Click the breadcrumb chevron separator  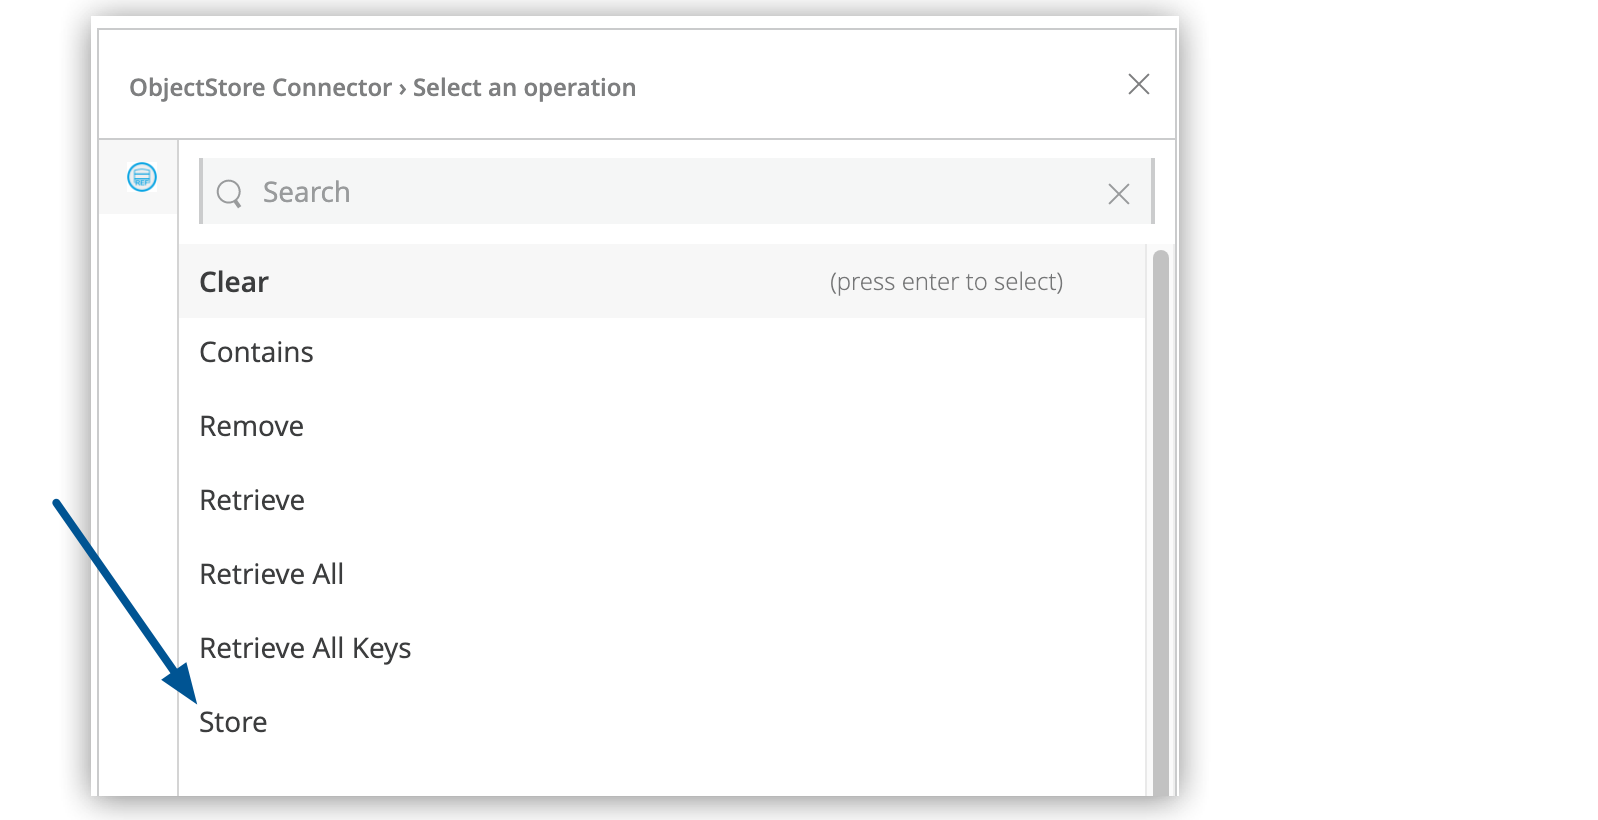point(402,88)
